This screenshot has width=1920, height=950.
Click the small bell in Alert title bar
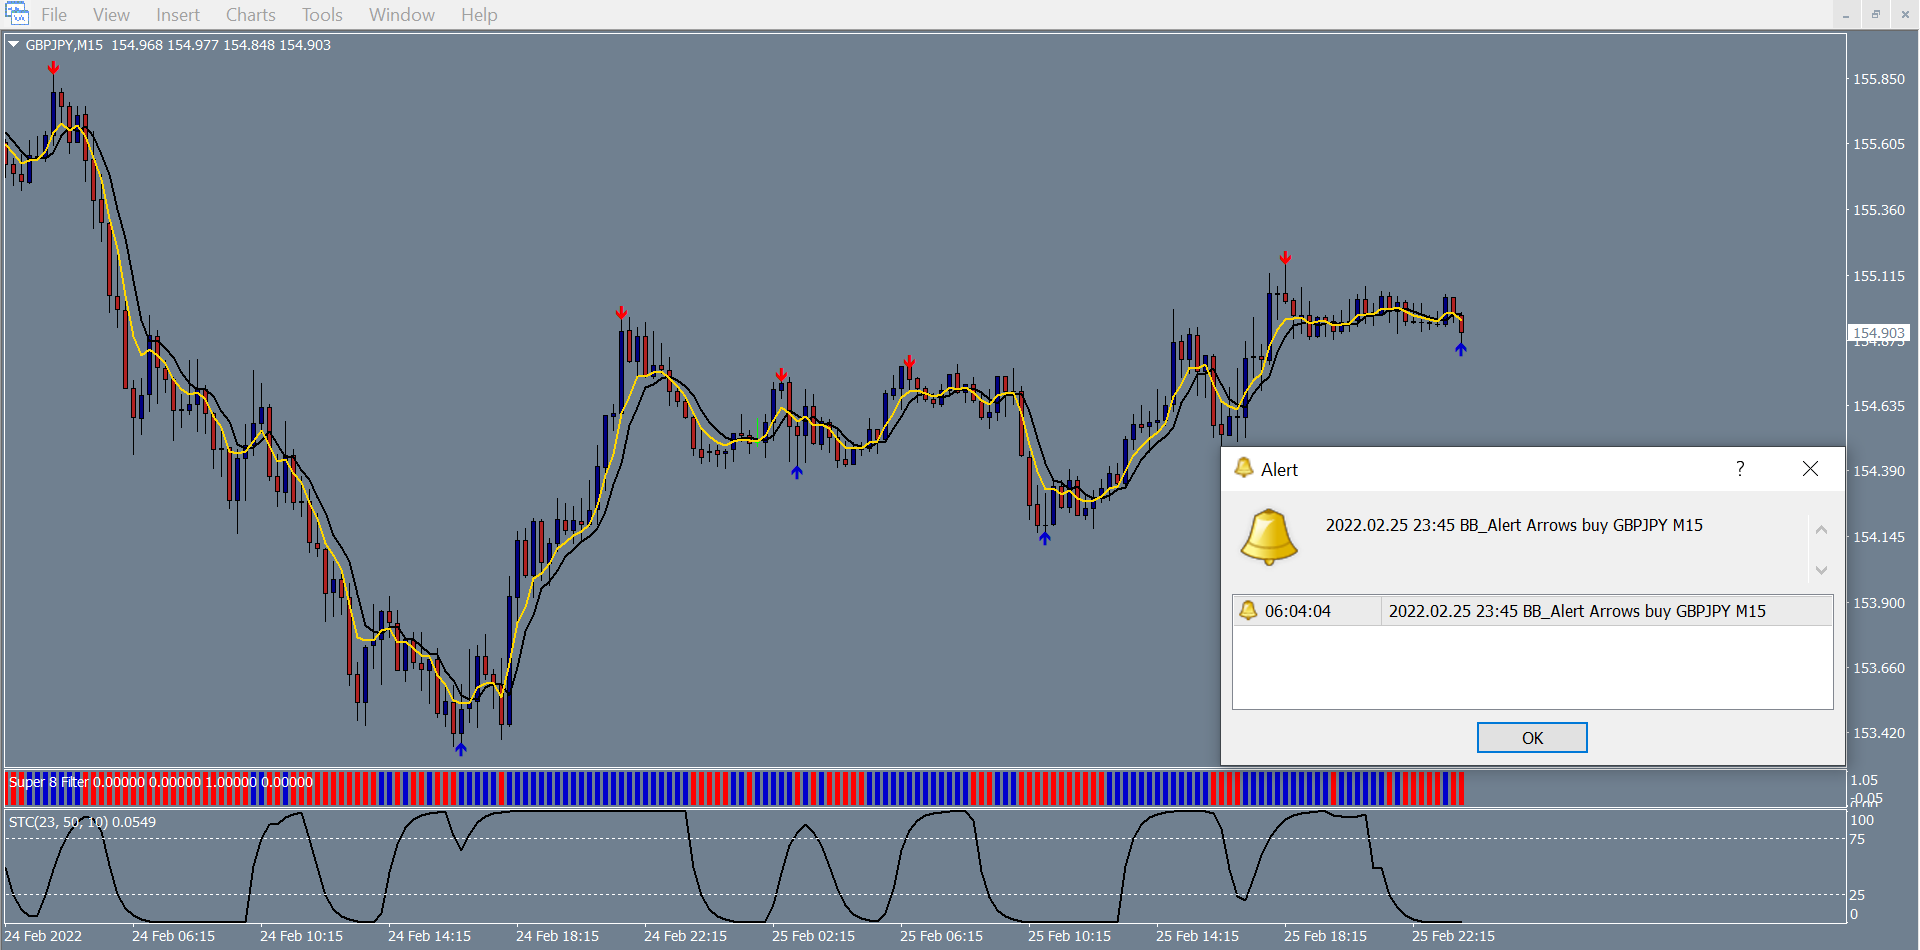tap(1244, 468)
